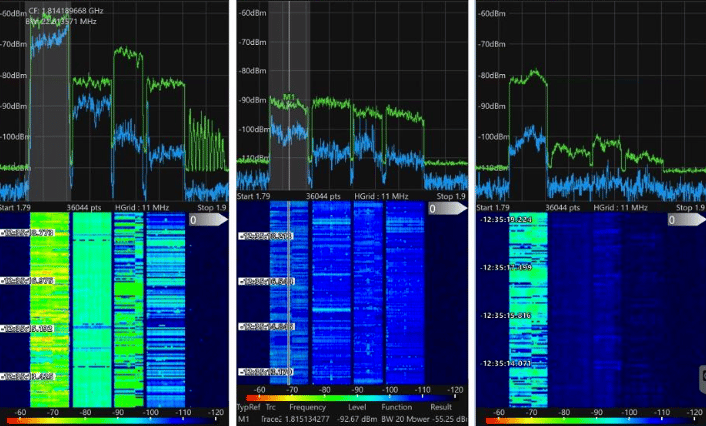Click the BW MHz readout in left spectrum
Viewport: 706px width, 426px height.
point(61,21)
